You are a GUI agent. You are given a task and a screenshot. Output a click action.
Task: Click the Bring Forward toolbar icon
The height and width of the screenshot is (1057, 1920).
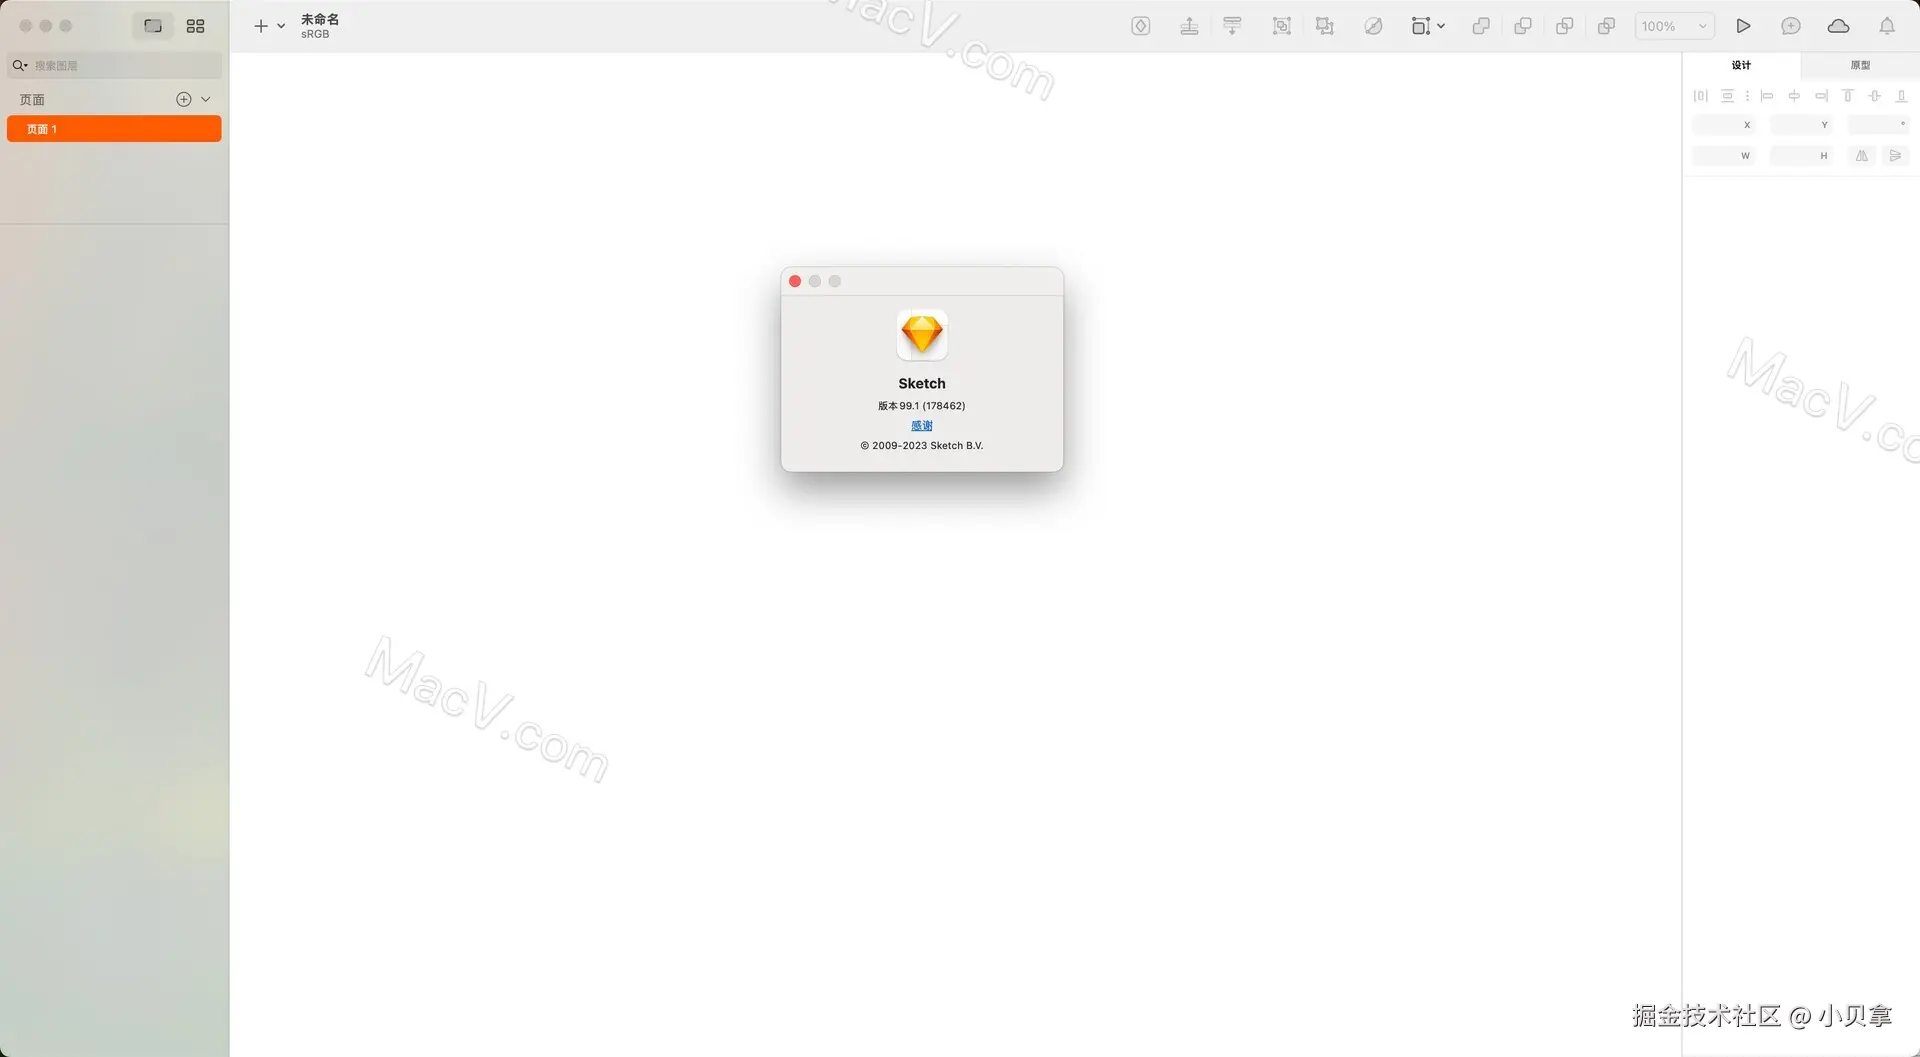point(1189,26)
